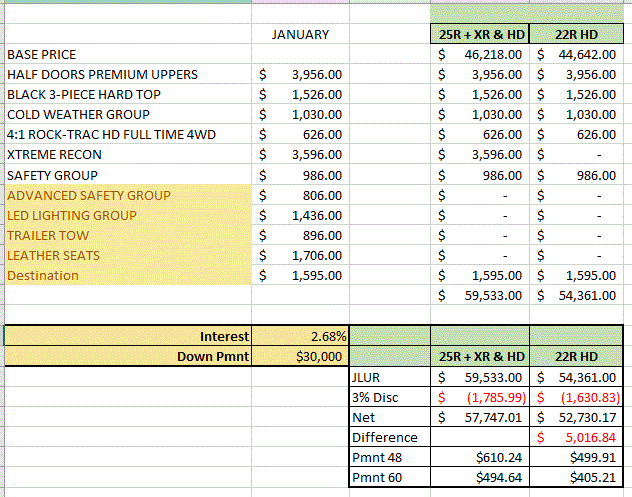Image resolution: width=632 pixels, height=497 pixels.
Task: Select total 59,533.00 below Destination row
Action: (x=480, y=295)
